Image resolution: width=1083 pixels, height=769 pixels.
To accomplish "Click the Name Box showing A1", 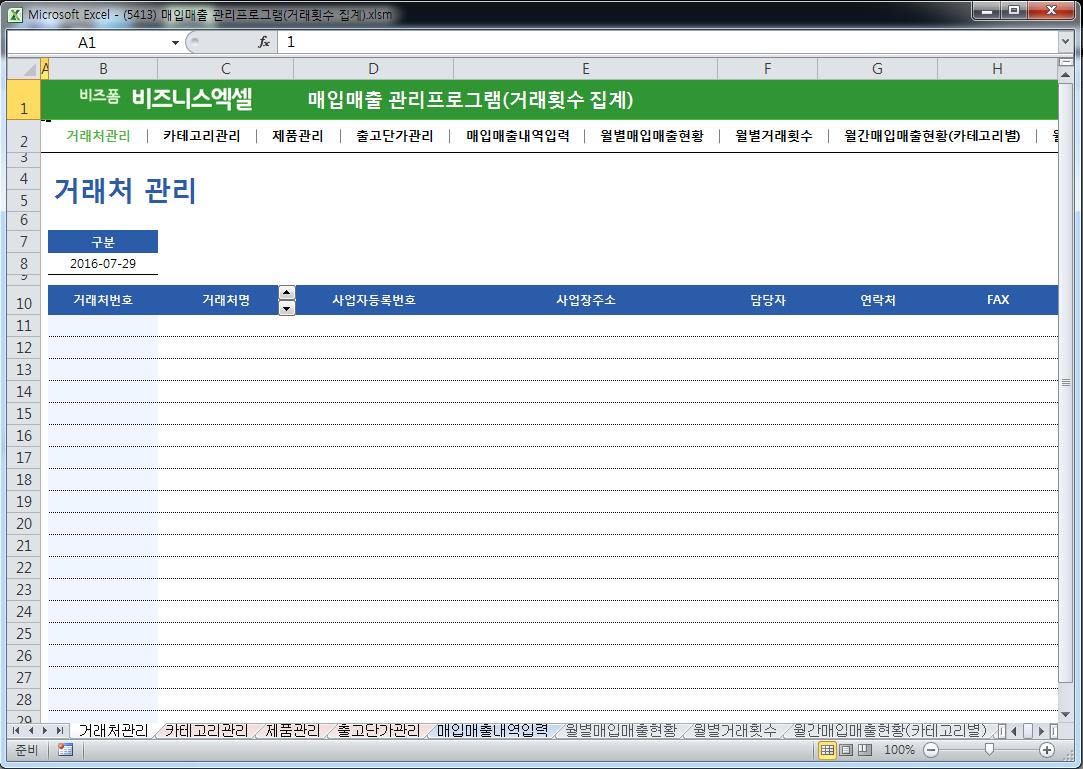I will pyautogui.click(x=87, y=43).
